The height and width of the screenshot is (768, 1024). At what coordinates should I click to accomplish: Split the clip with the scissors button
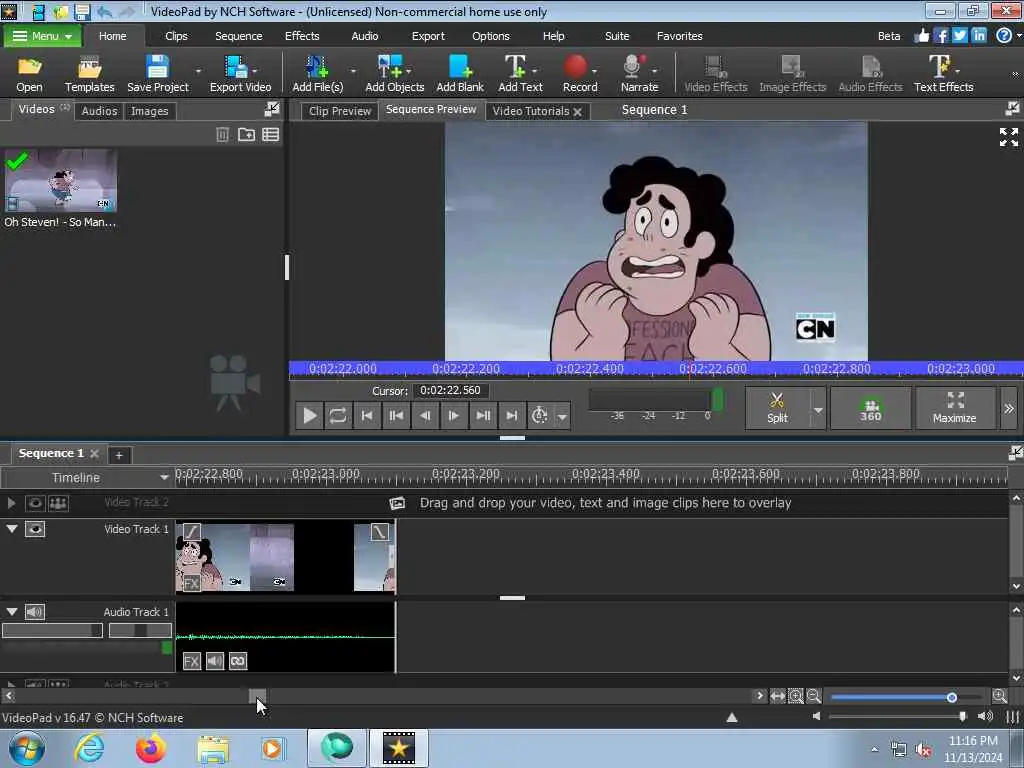[x=777, y=408]
